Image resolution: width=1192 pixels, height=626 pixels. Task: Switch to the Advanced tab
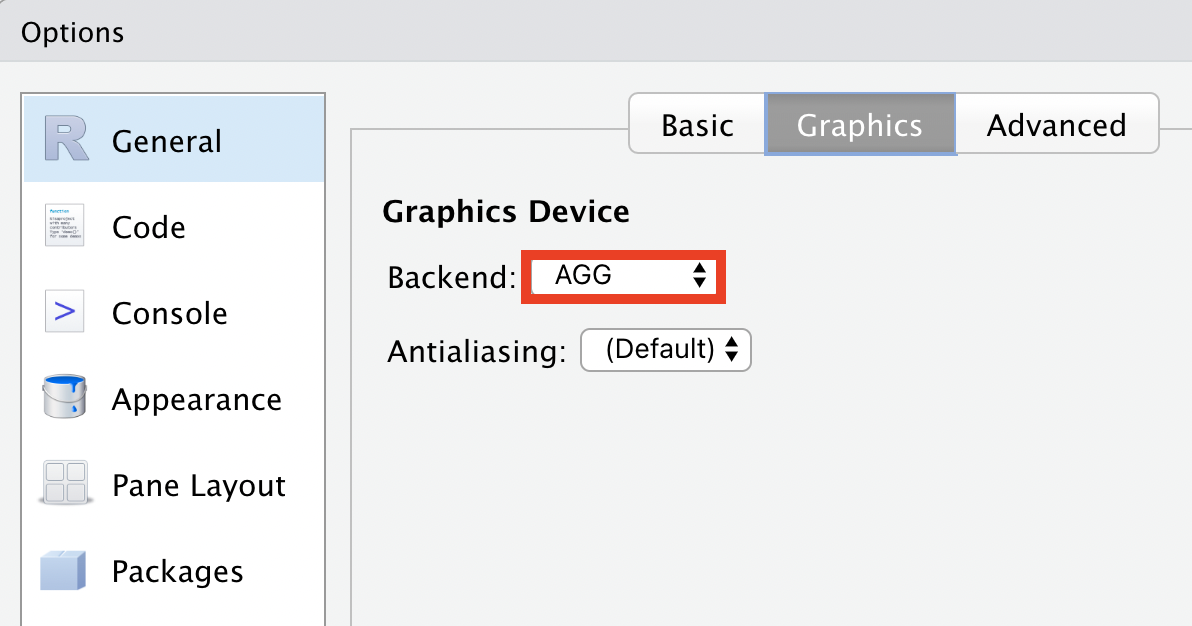[x=1057, y=124]
